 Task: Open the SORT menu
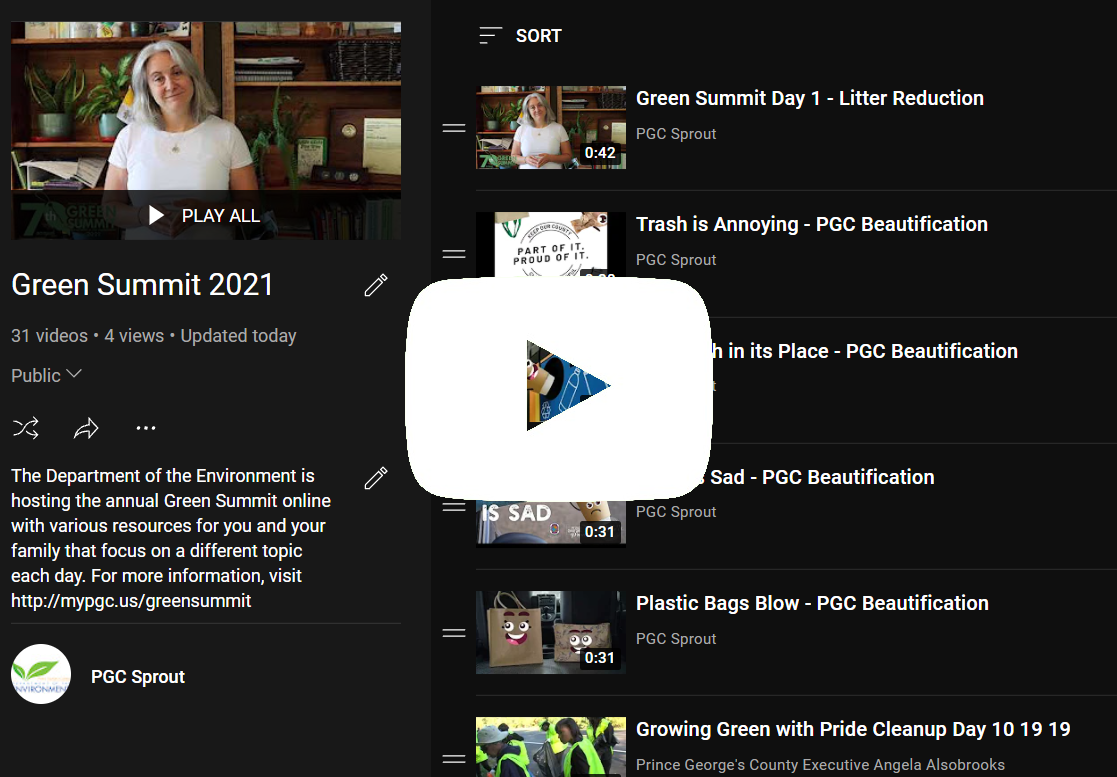(520, 36)
